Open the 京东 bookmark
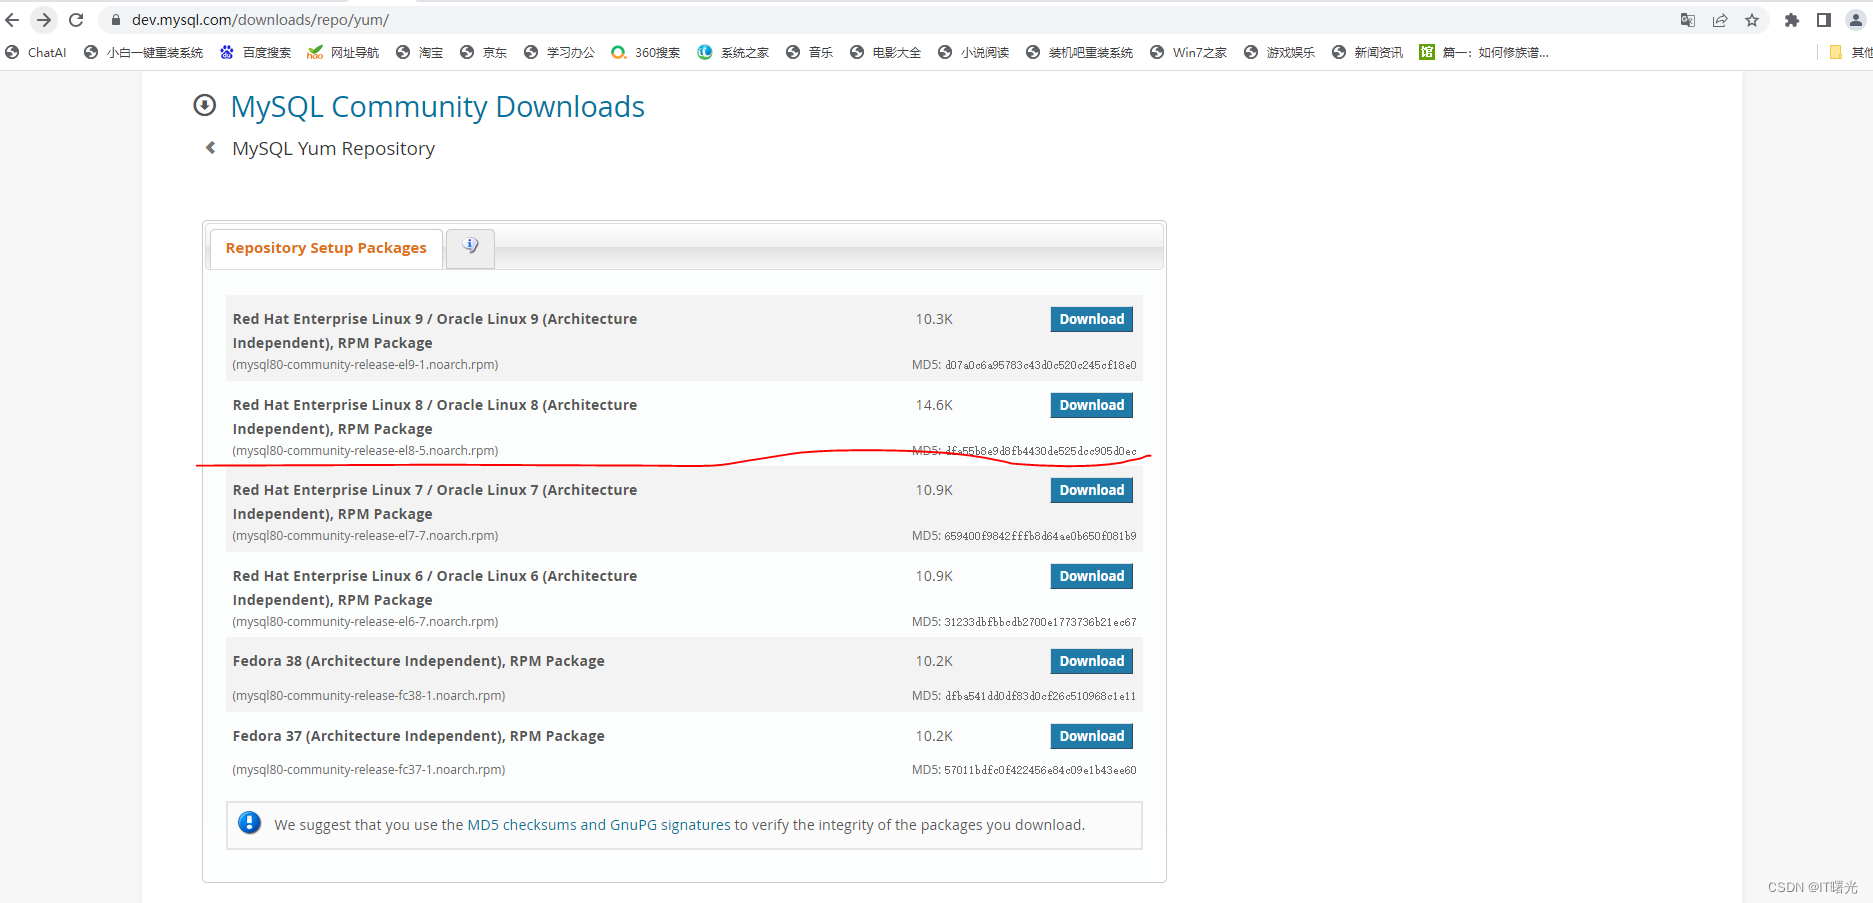The height and width of the screenshot is (903, 1873). tap(484, 52)
